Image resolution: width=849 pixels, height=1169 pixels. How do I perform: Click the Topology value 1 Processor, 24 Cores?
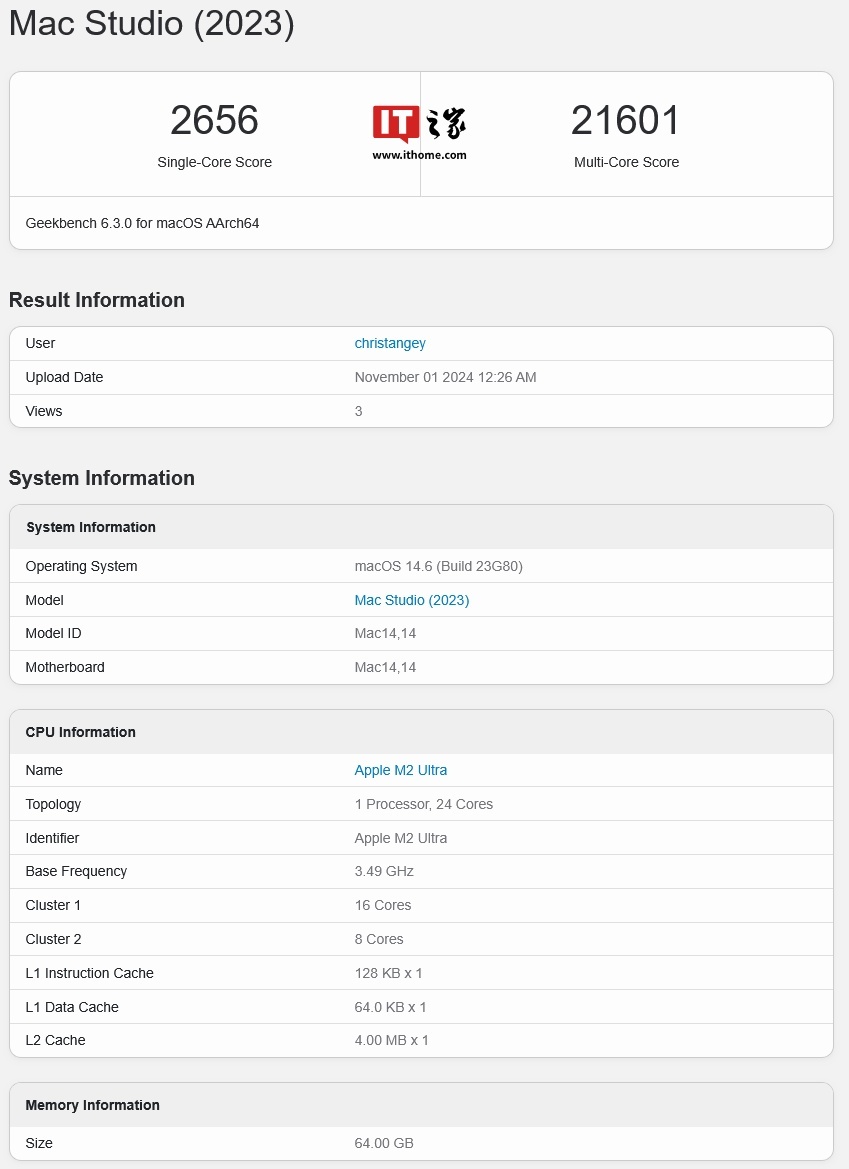coord(423,804)
